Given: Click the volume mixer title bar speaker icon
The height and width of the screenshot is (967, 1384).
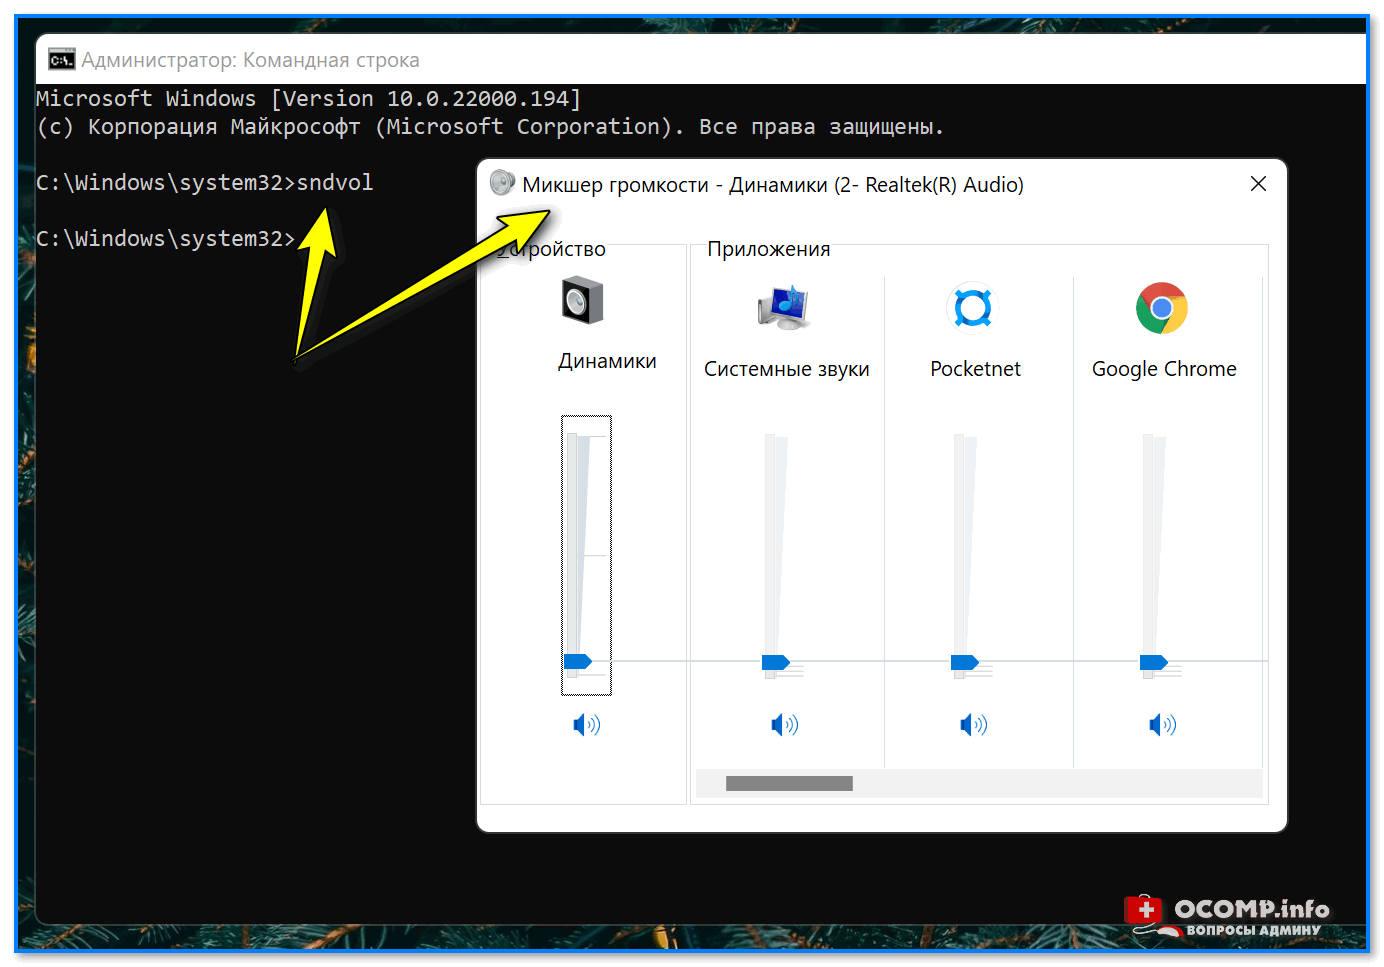Looking at the screenshot, I should click(502, 183).
